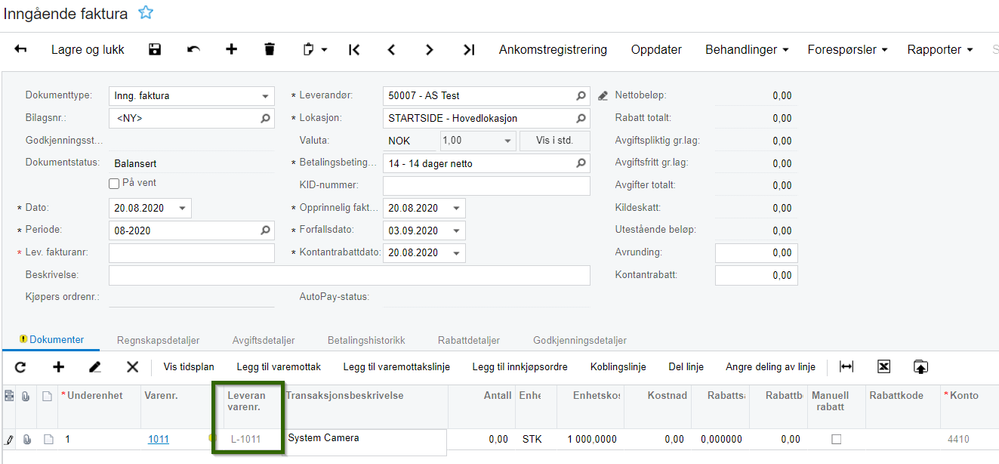This screenshot has width=999, height=464.
Task: Go to the last record
Action: click(469, 49)
